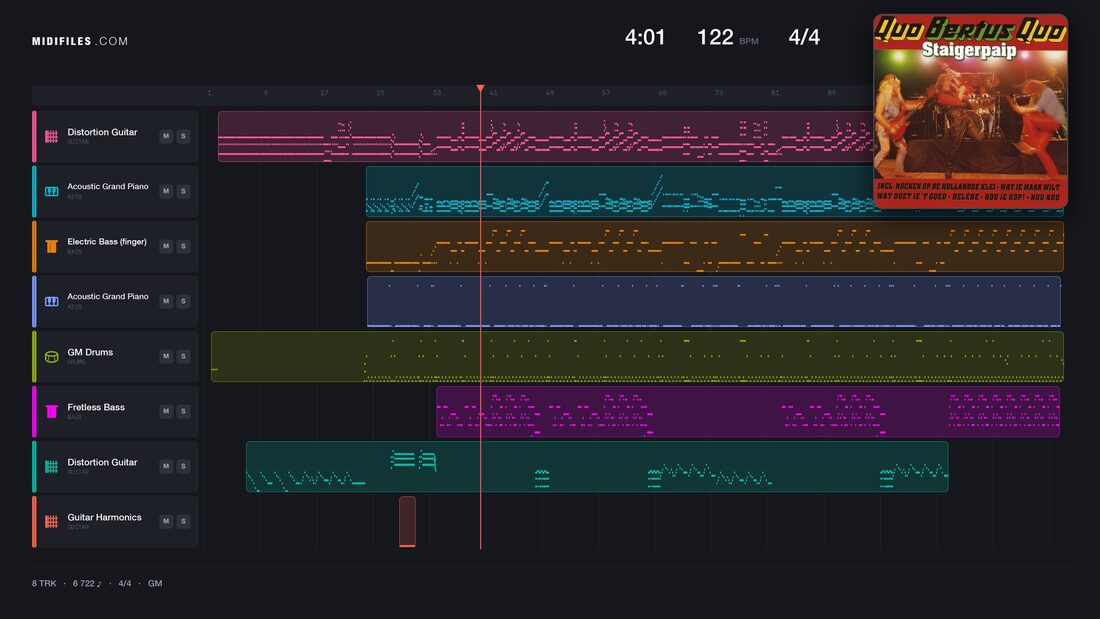
Task: Click the red playhead marker on the ruler
Action: click(x=481, y=88)
